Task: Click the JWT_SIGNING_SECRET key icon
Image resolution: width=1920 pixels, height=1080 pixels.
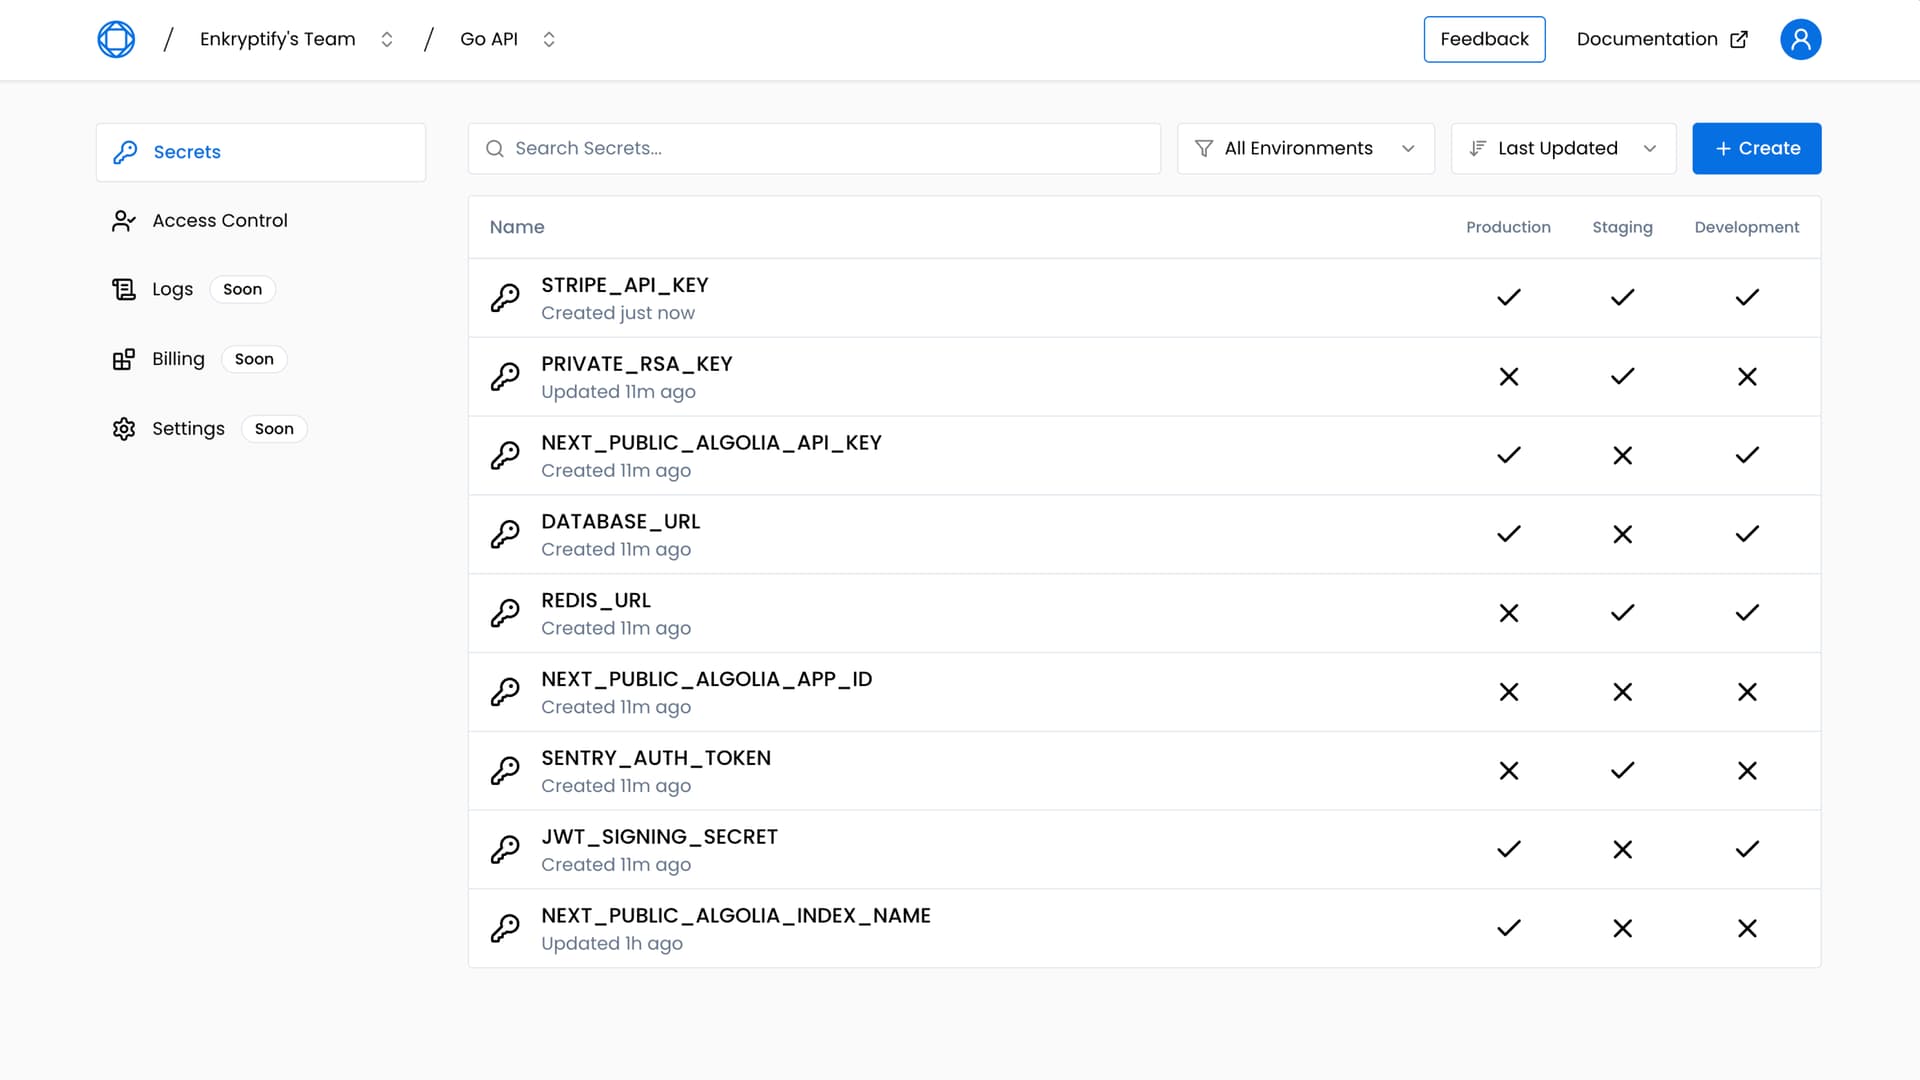Action: [x=505, y=849]
